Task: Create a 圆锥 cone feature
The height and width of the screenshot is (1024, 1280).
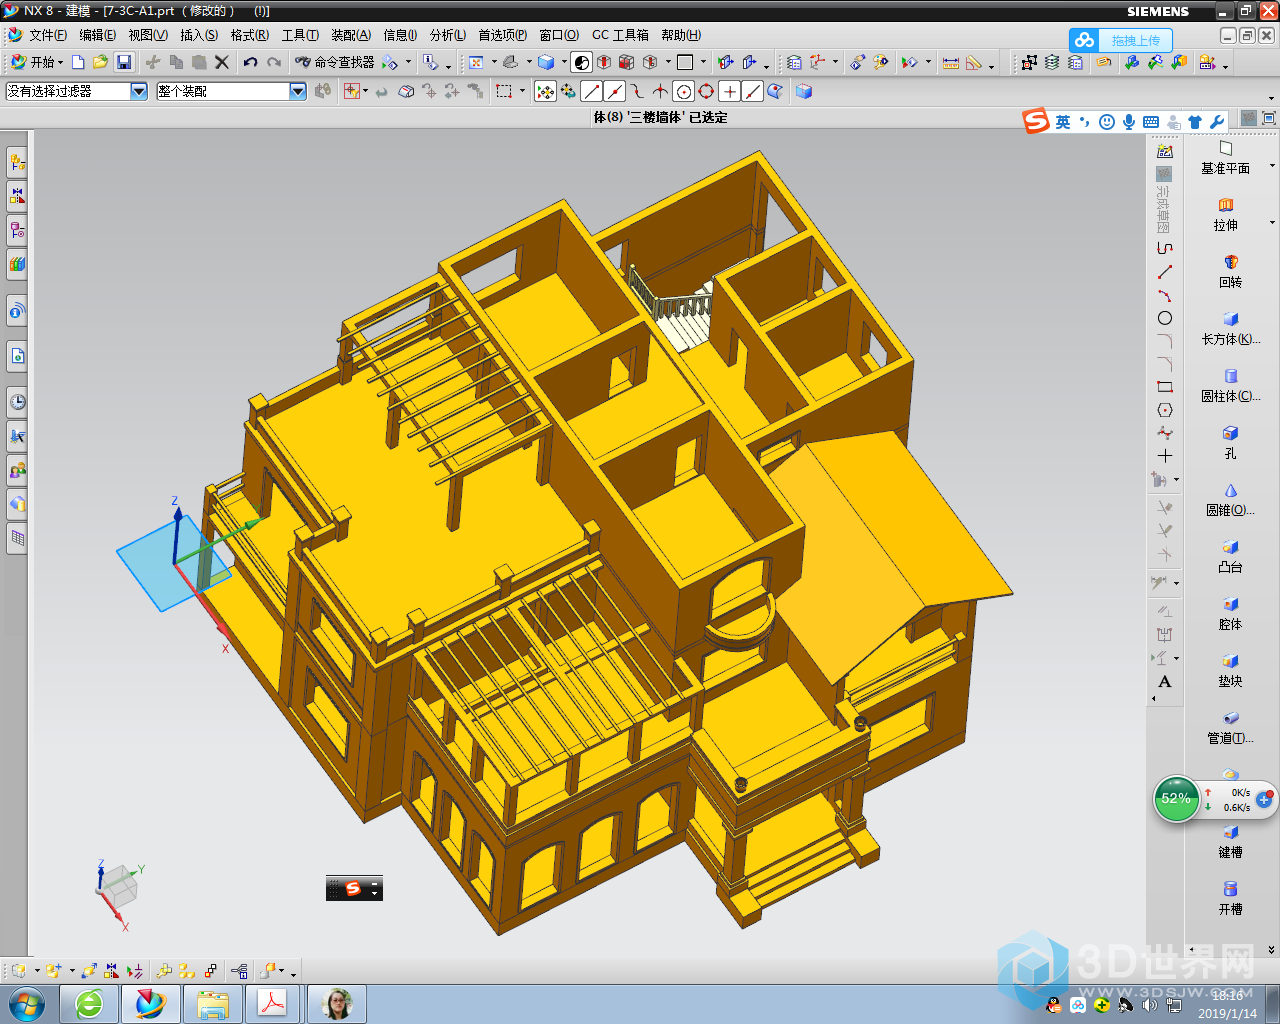Action: coord(1230,499)
